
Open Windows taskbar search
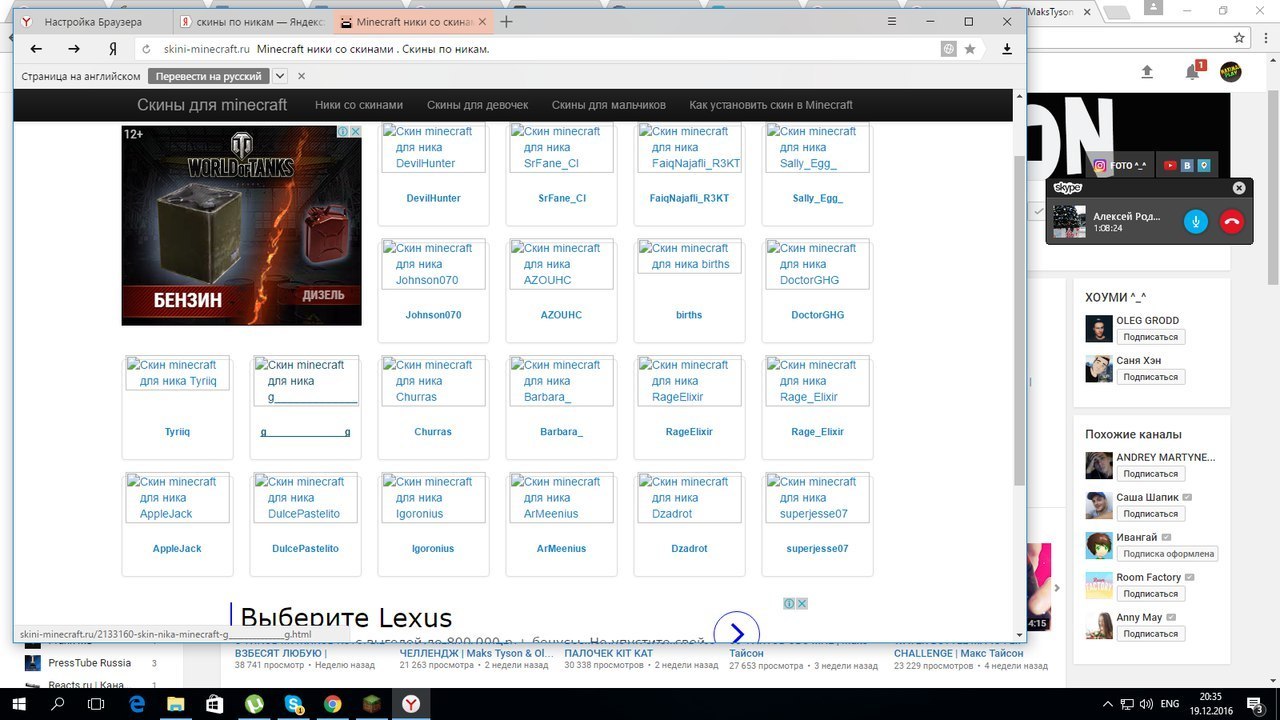tap(57, 704)
